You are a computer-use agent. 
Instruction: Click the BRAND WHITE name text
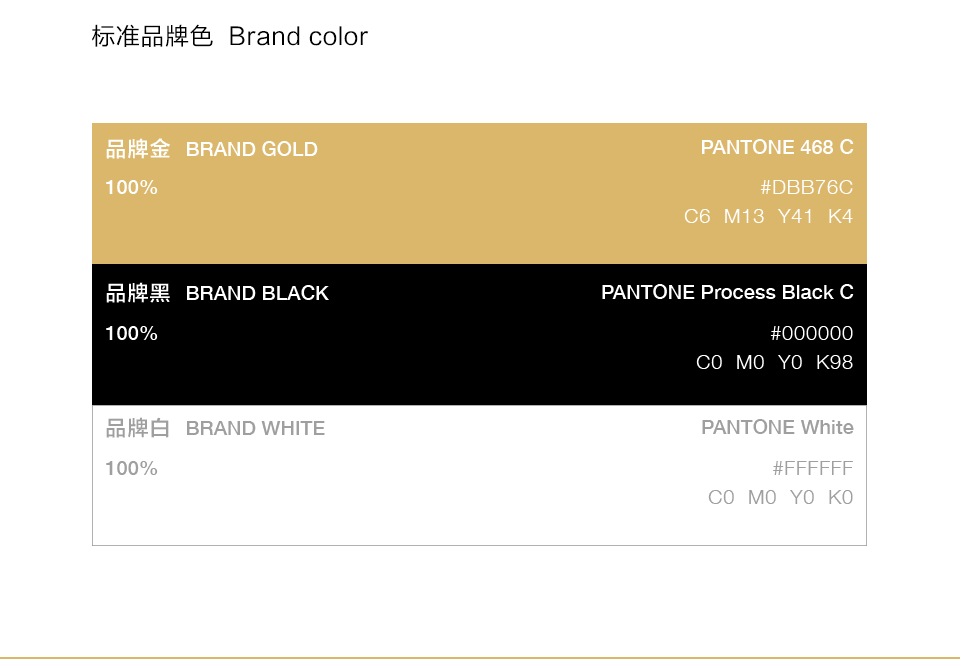pos(255,429)
